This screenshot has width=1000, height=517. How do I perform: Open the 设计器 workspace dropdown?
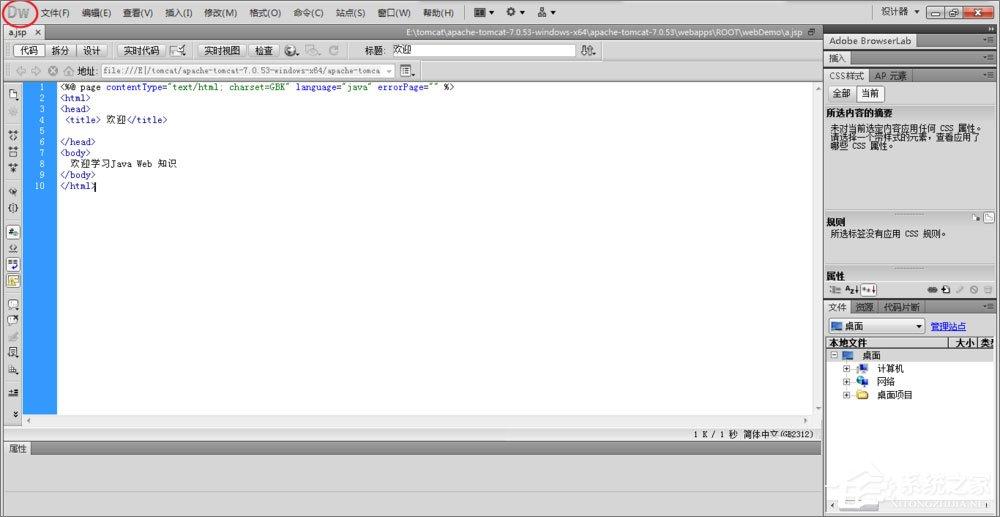point(901,11)
